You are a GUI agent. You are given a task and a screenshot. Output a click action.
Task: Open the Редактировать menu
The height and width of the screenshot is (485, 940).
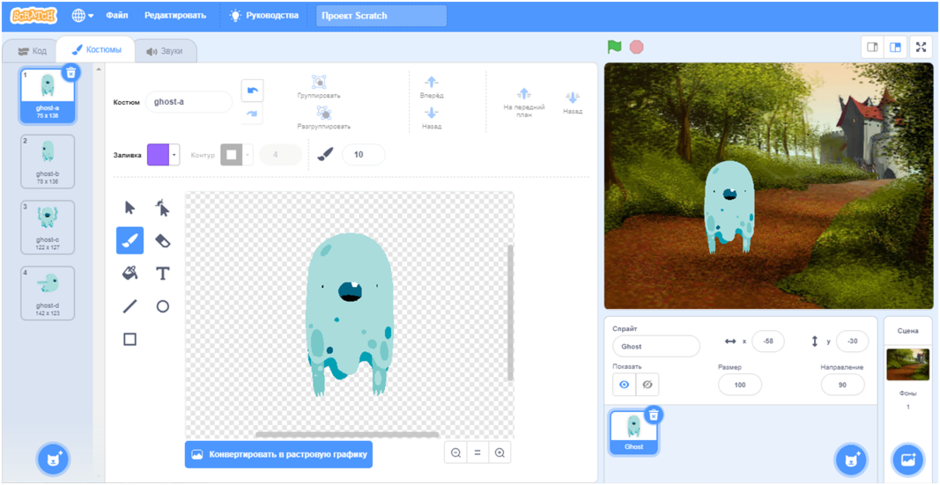[x=175, y=16]
